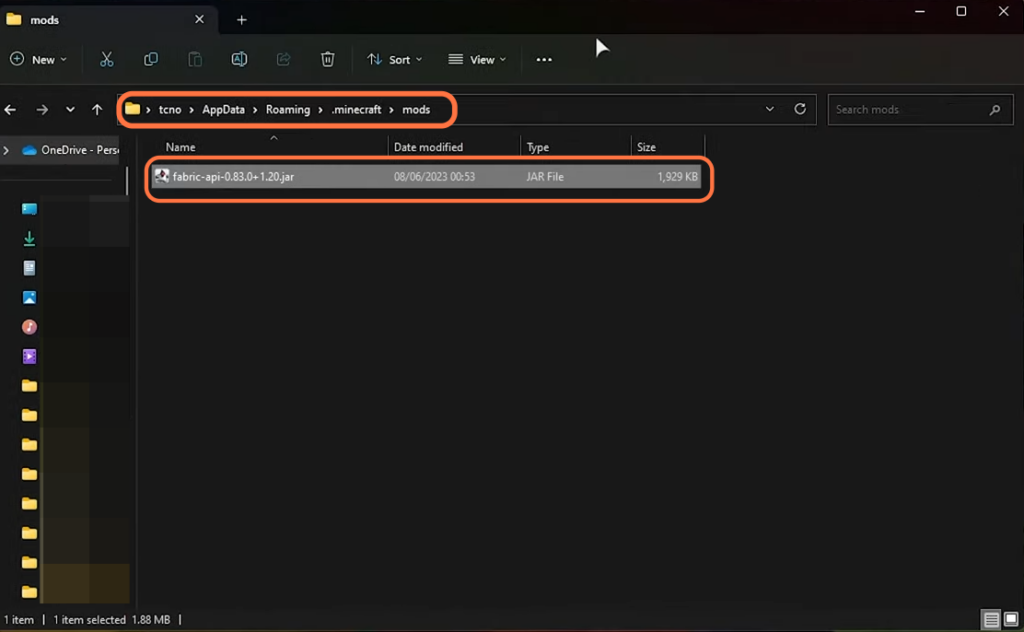The width and height of the screenshot is (1024, 632).
Task: Click the Share icon in toolbar
Action: tap(283, 59)
